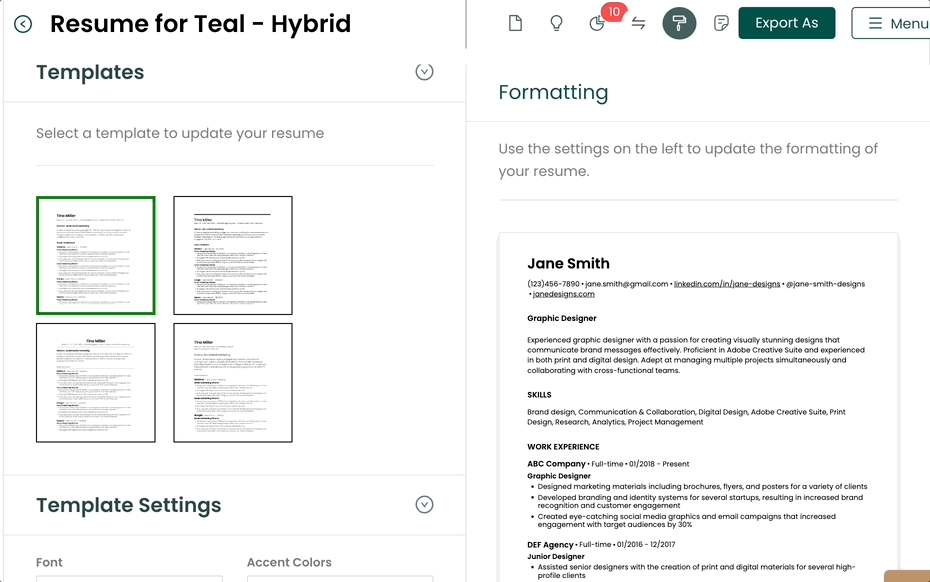This screenshot has height=582, width=930.
Task: Open the pie chart icon showing 10 notifications
Action: pyautogui.click(x=597, y=22)
